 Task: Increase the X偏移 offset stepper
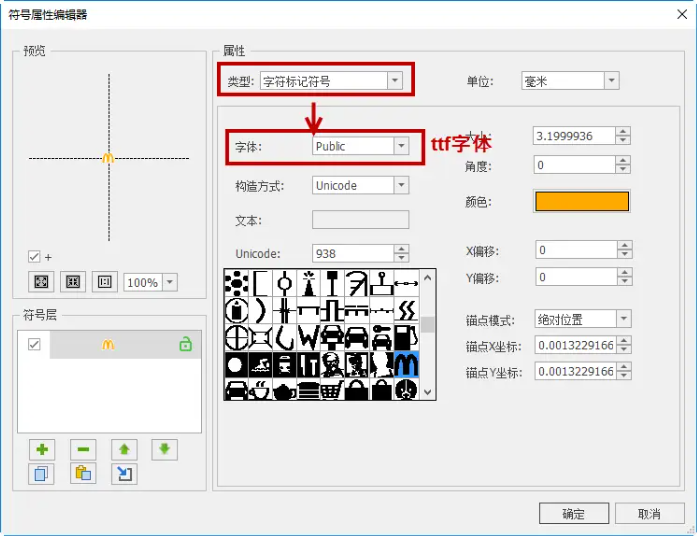(625, 245)
